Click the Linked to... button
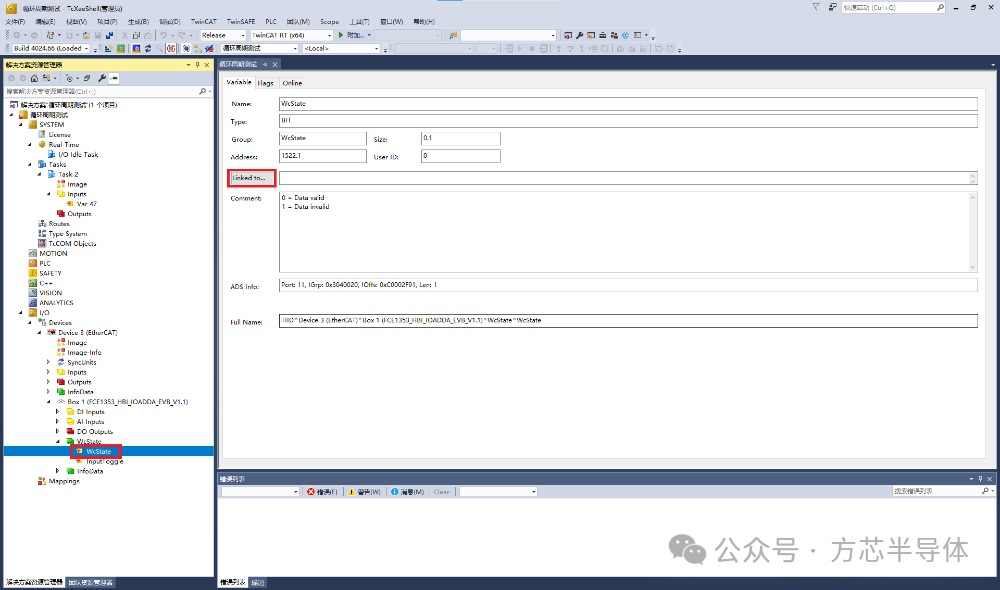 point(251,178)
